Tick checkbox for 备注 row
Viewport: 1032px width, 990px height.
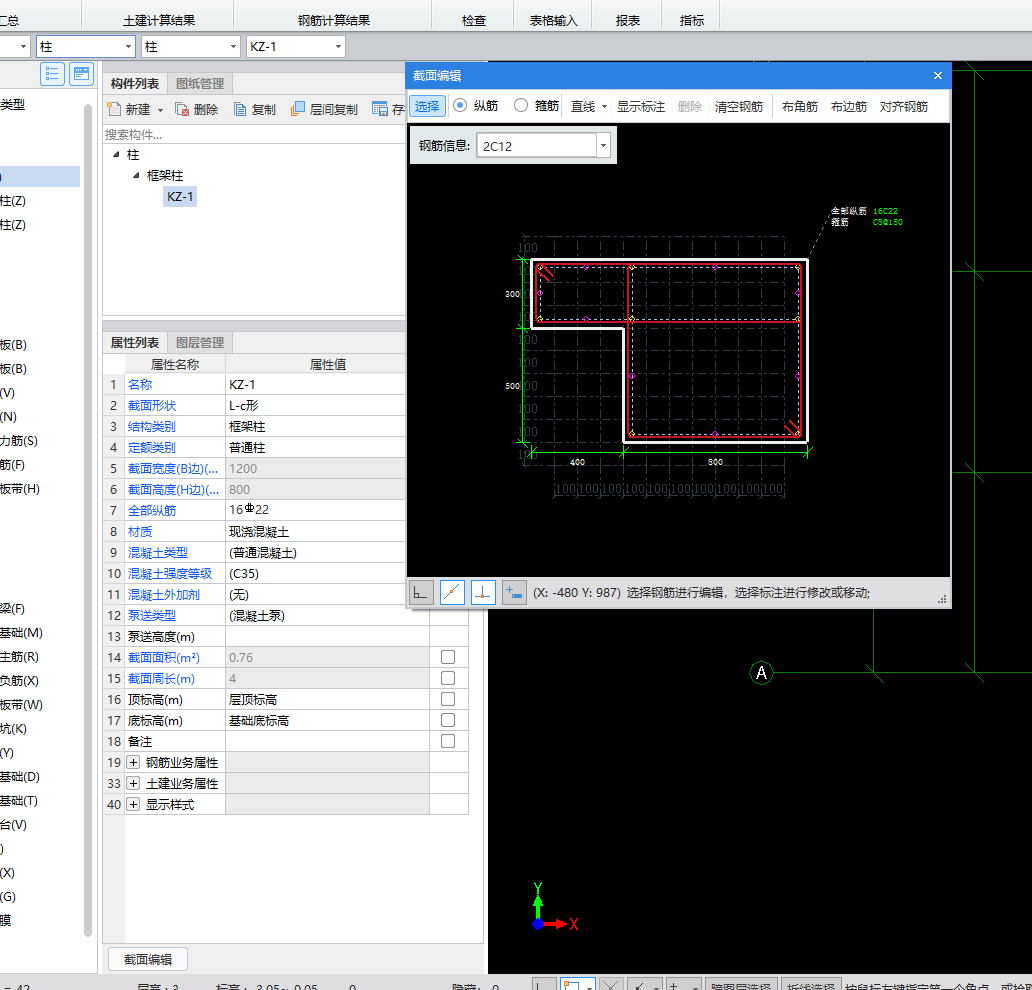448,741
